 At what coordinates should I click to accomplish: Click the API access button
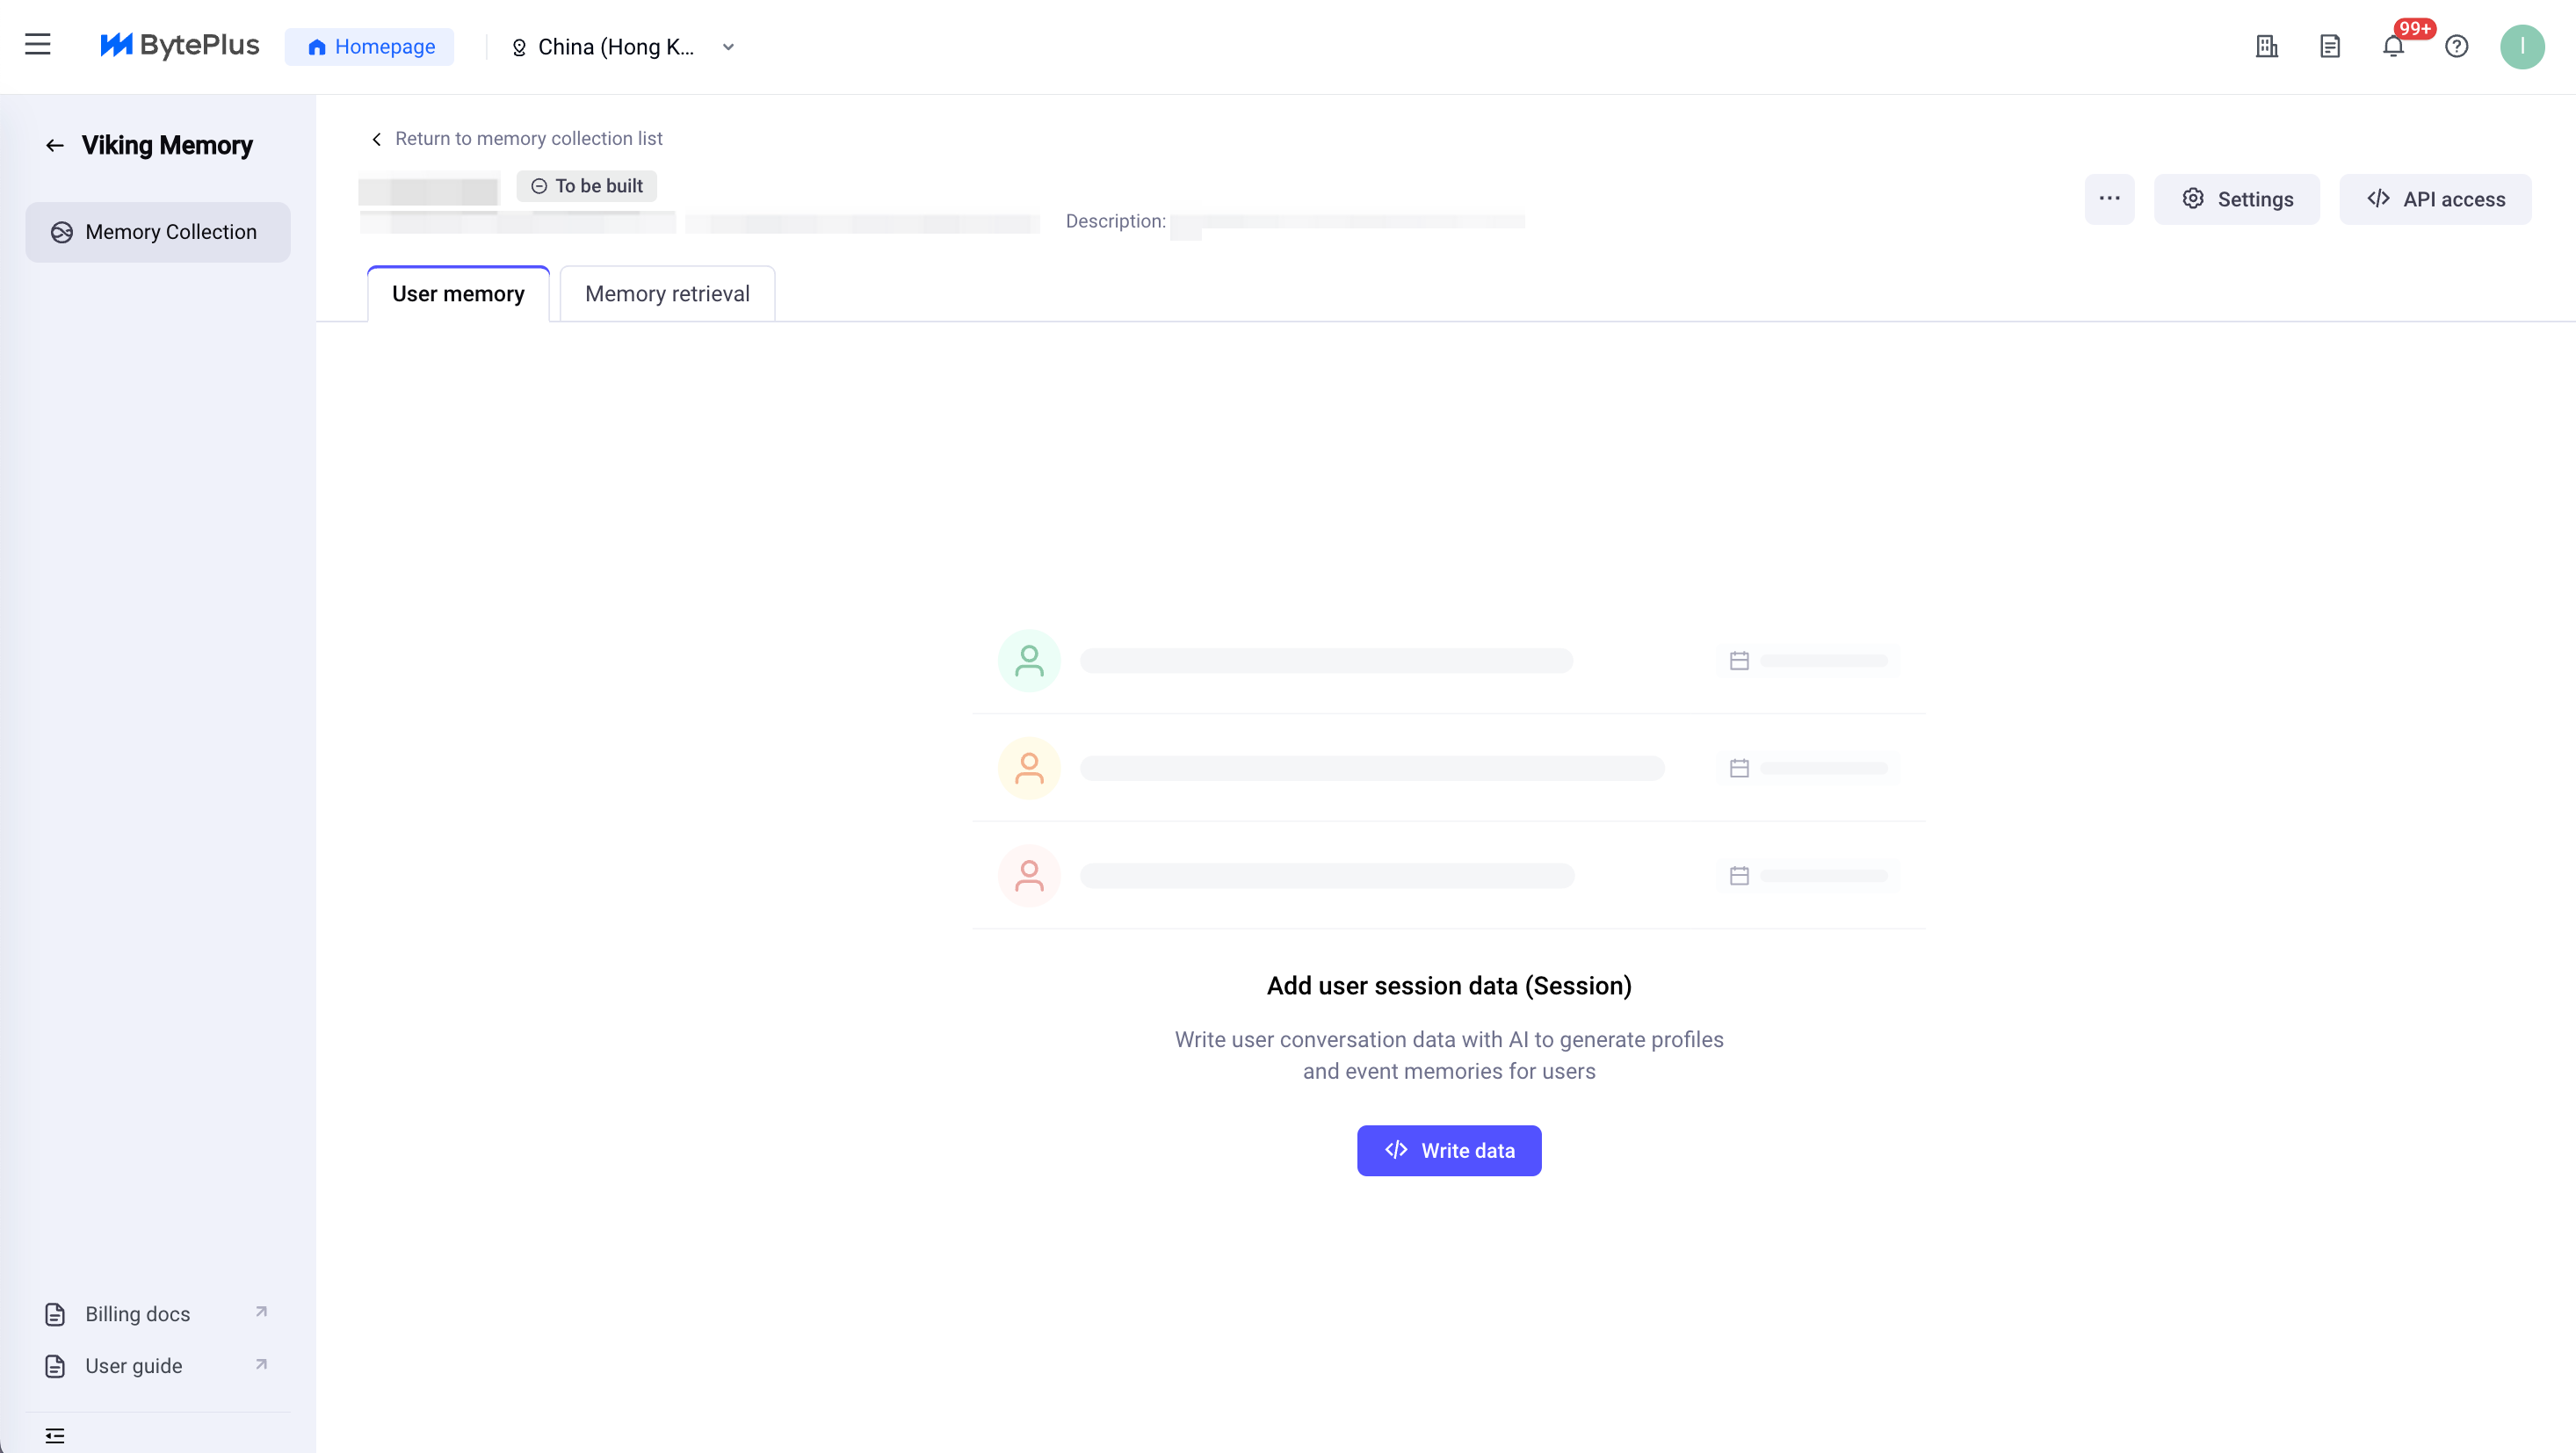click(2435, 199)
